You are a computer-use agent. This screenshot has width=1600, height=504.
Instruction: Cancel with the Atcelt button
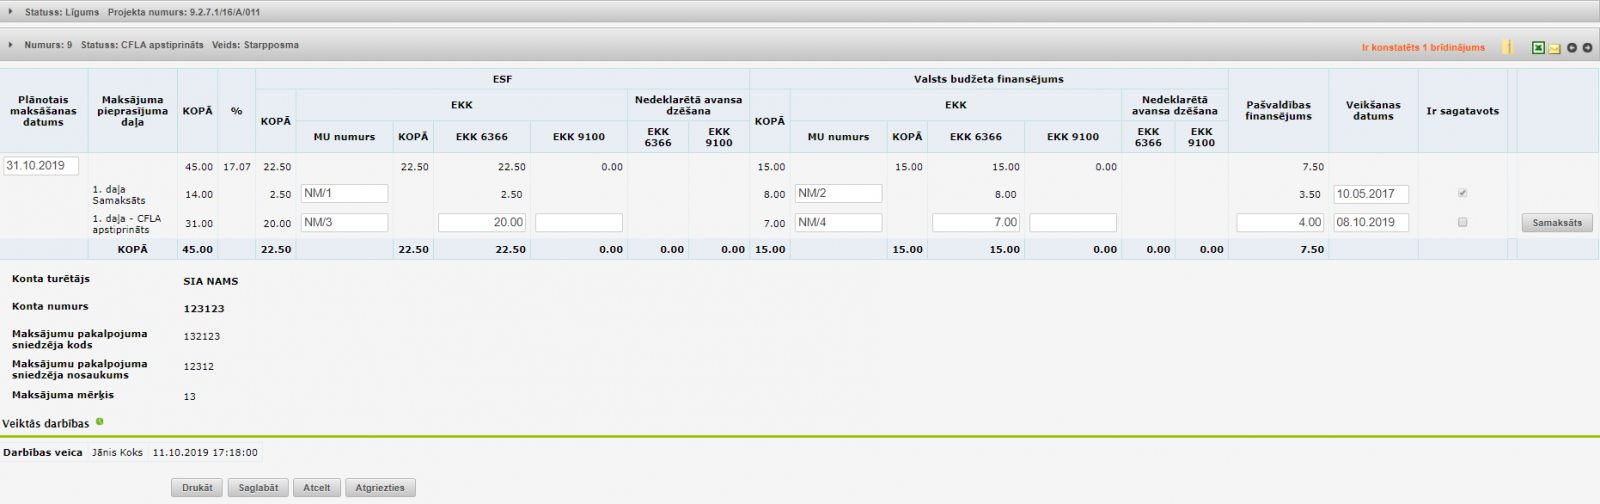pos(317,488)
